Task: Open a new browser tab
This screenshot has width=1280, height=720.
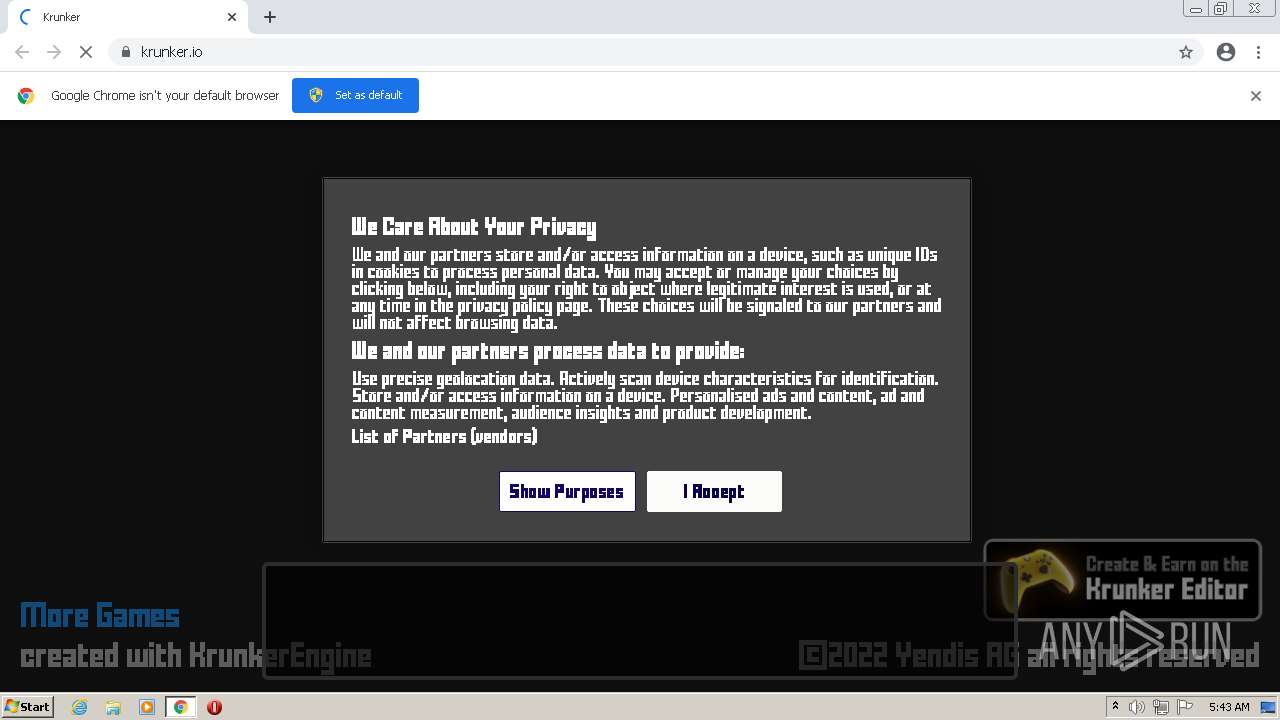Action: pyautogui.click(x=270, y=17)
